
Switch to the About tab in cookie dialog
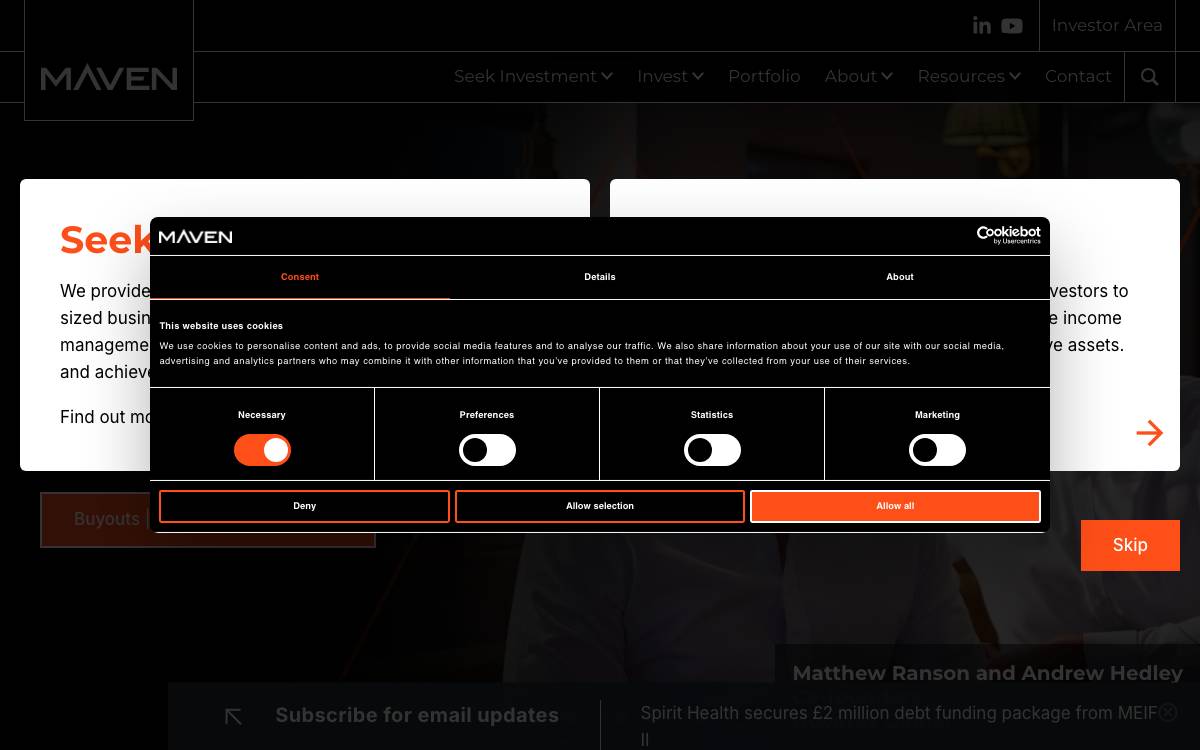point(900,277)
